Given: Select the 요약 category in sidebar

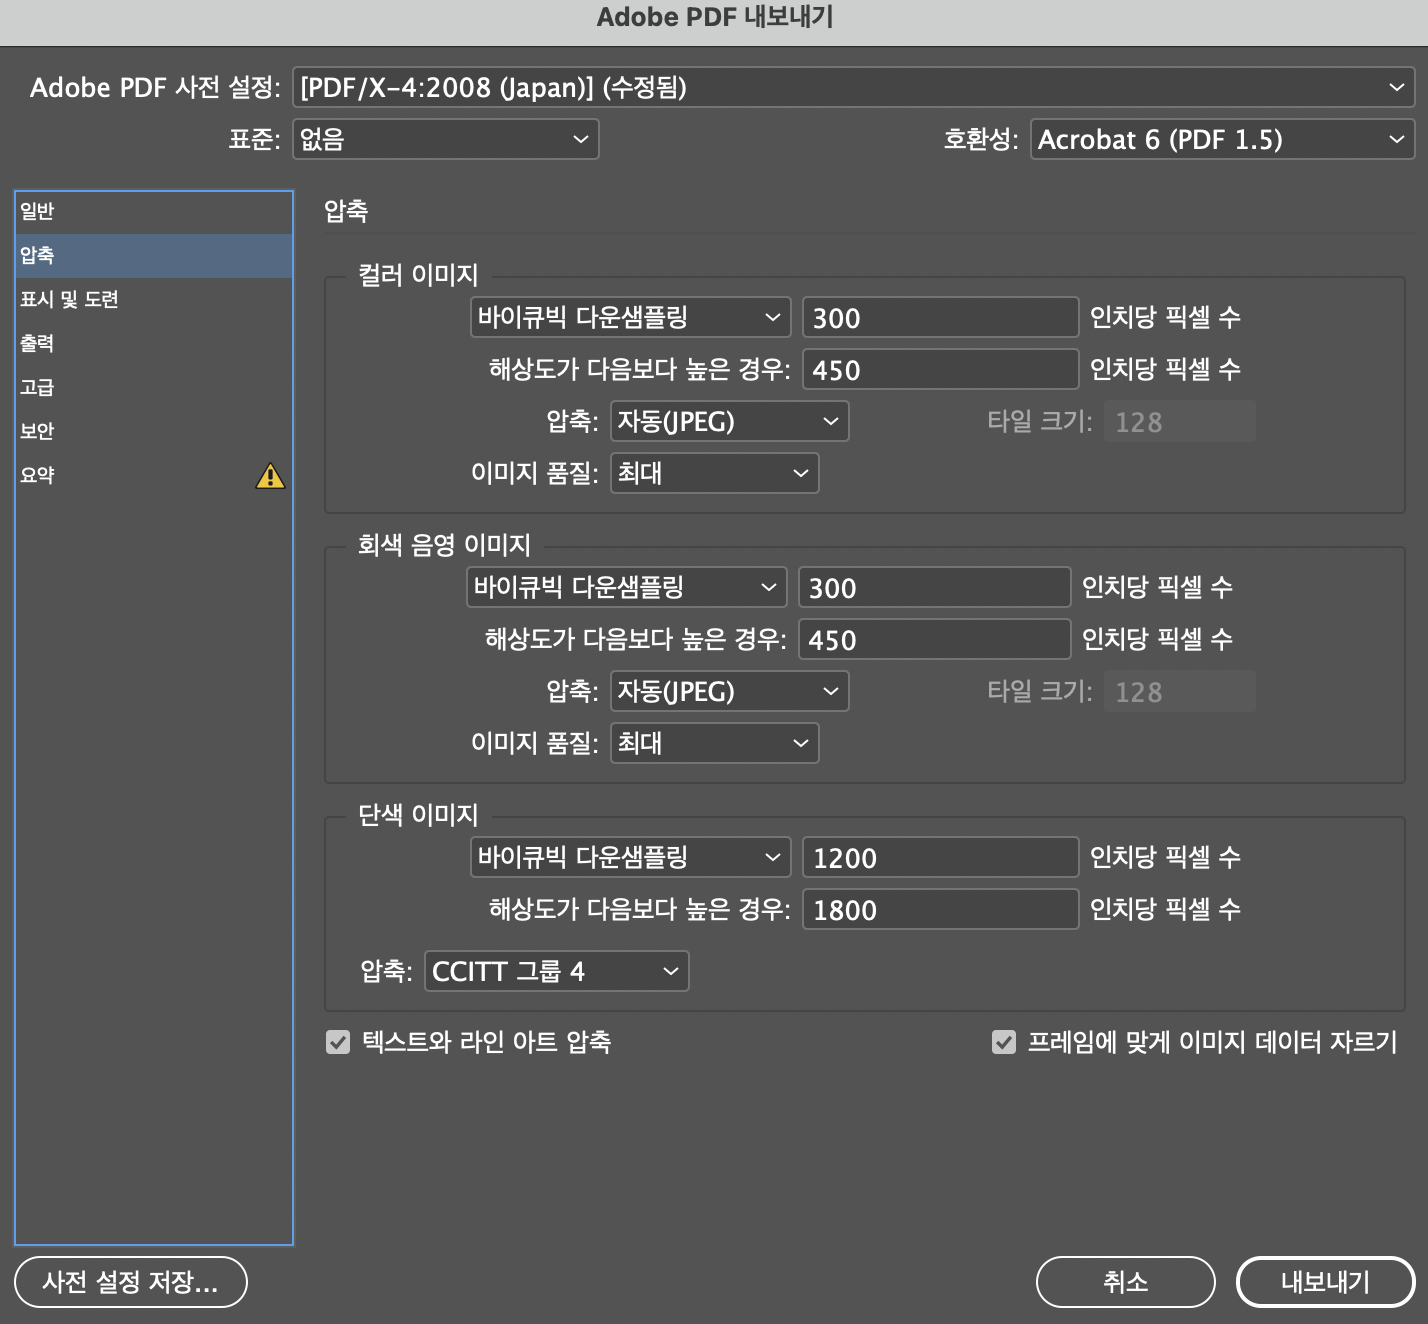Looking at the screenshot, I should [x=154, y=476].
